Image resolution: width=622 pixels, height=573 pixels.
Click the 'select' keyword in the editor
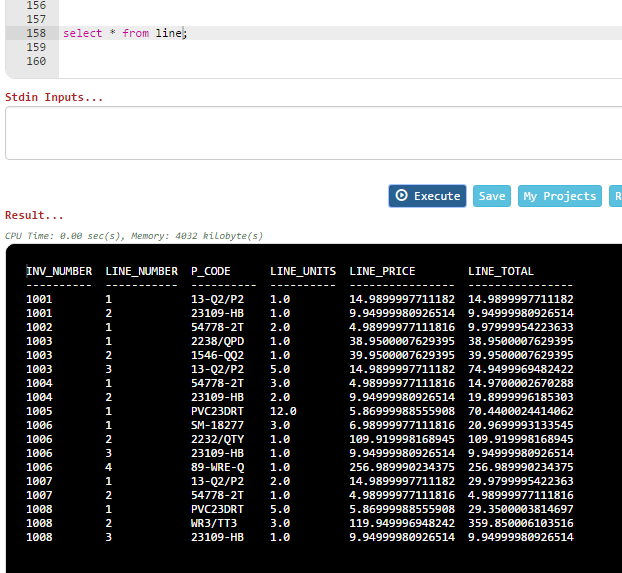83,33
